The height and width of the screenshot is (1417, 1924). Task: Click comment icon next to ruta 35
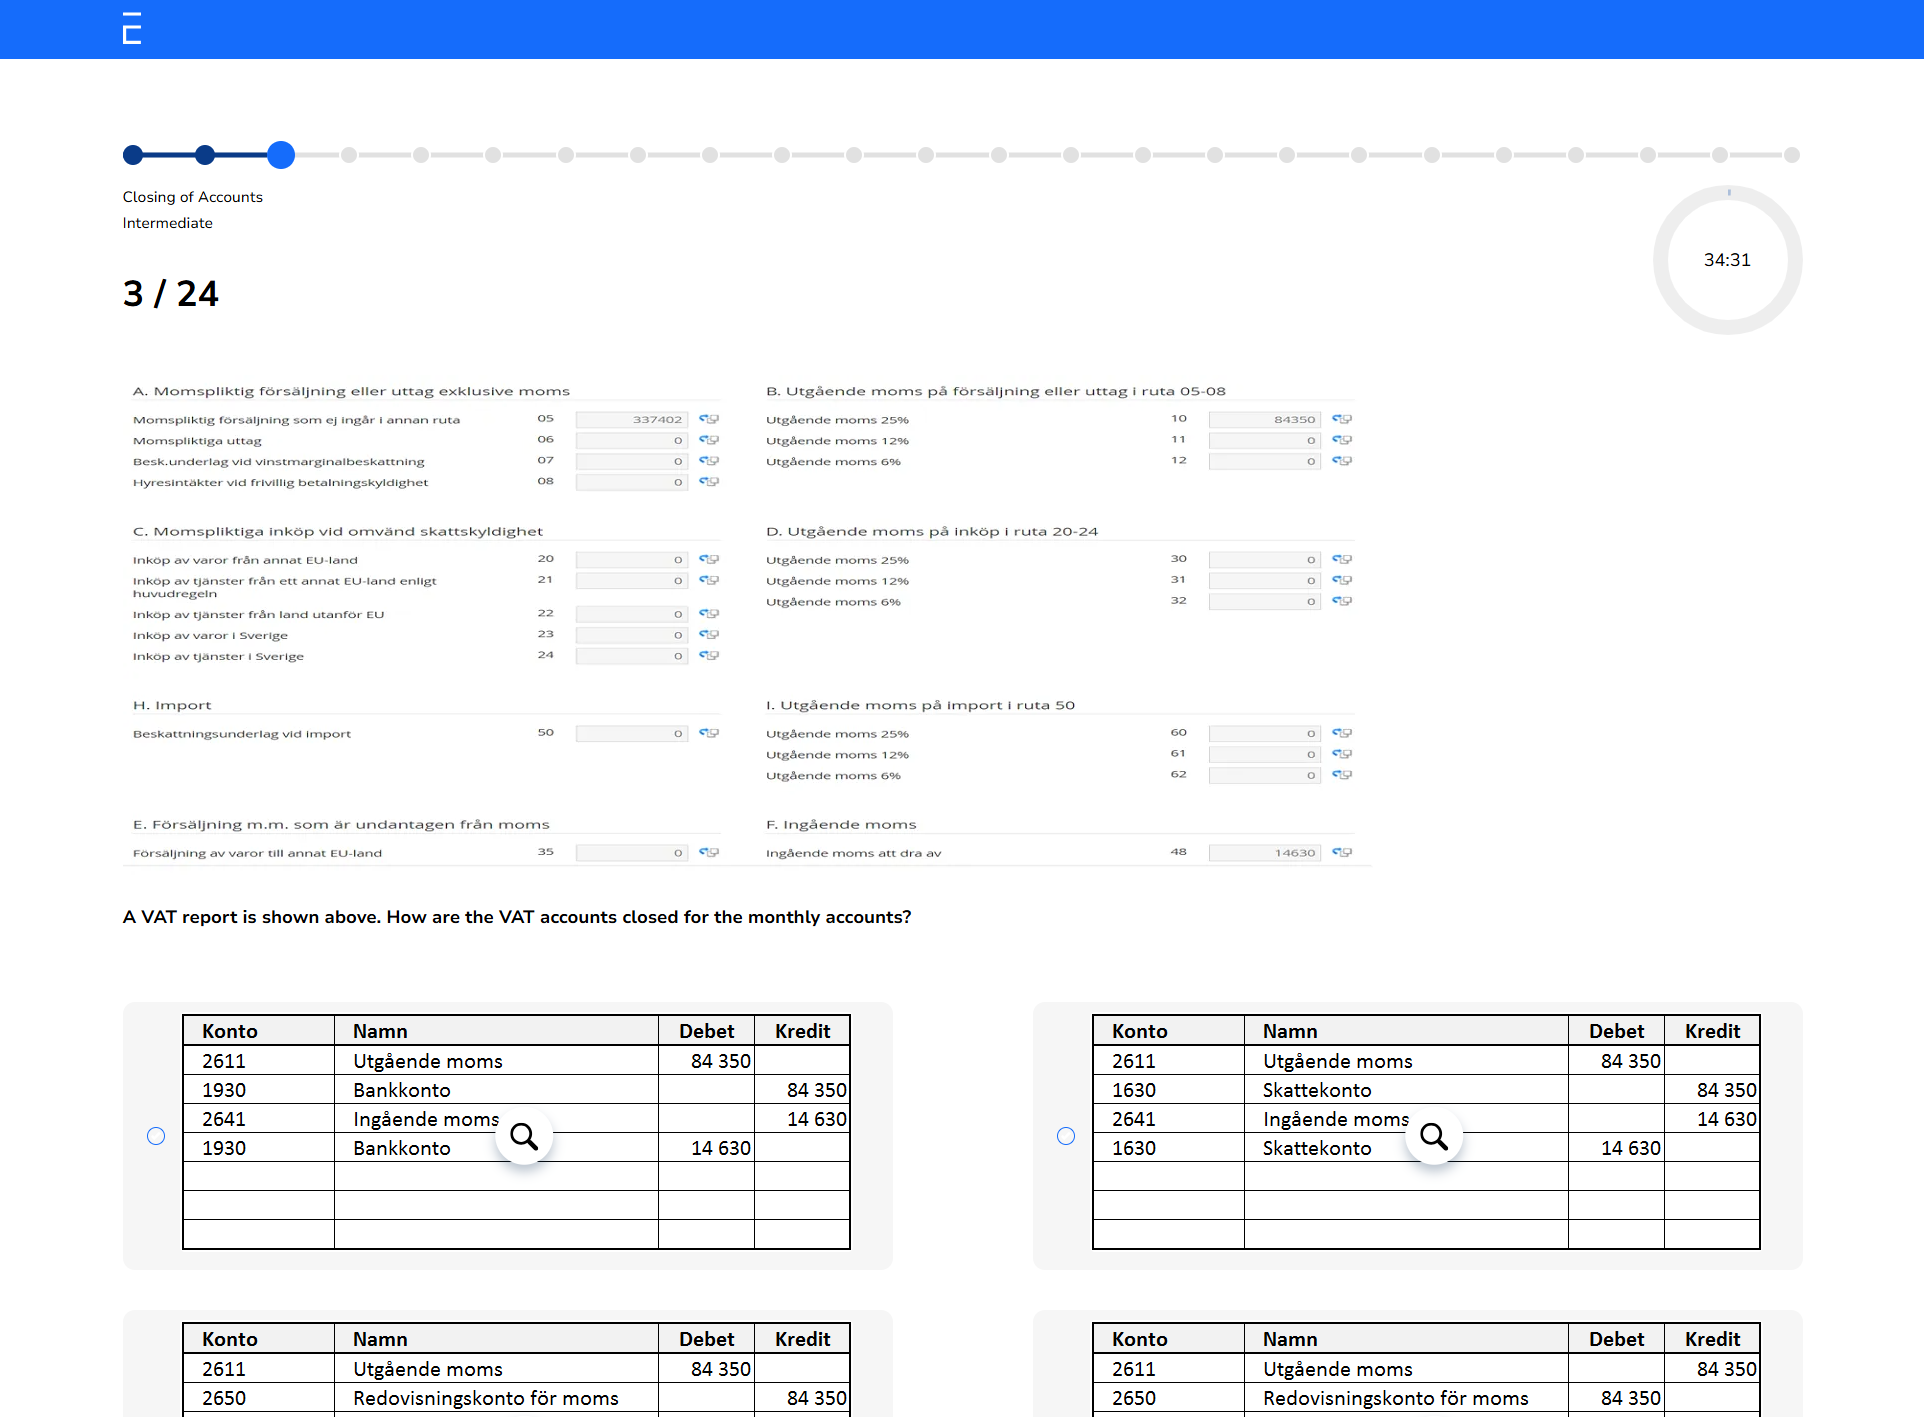pos(709,852)
